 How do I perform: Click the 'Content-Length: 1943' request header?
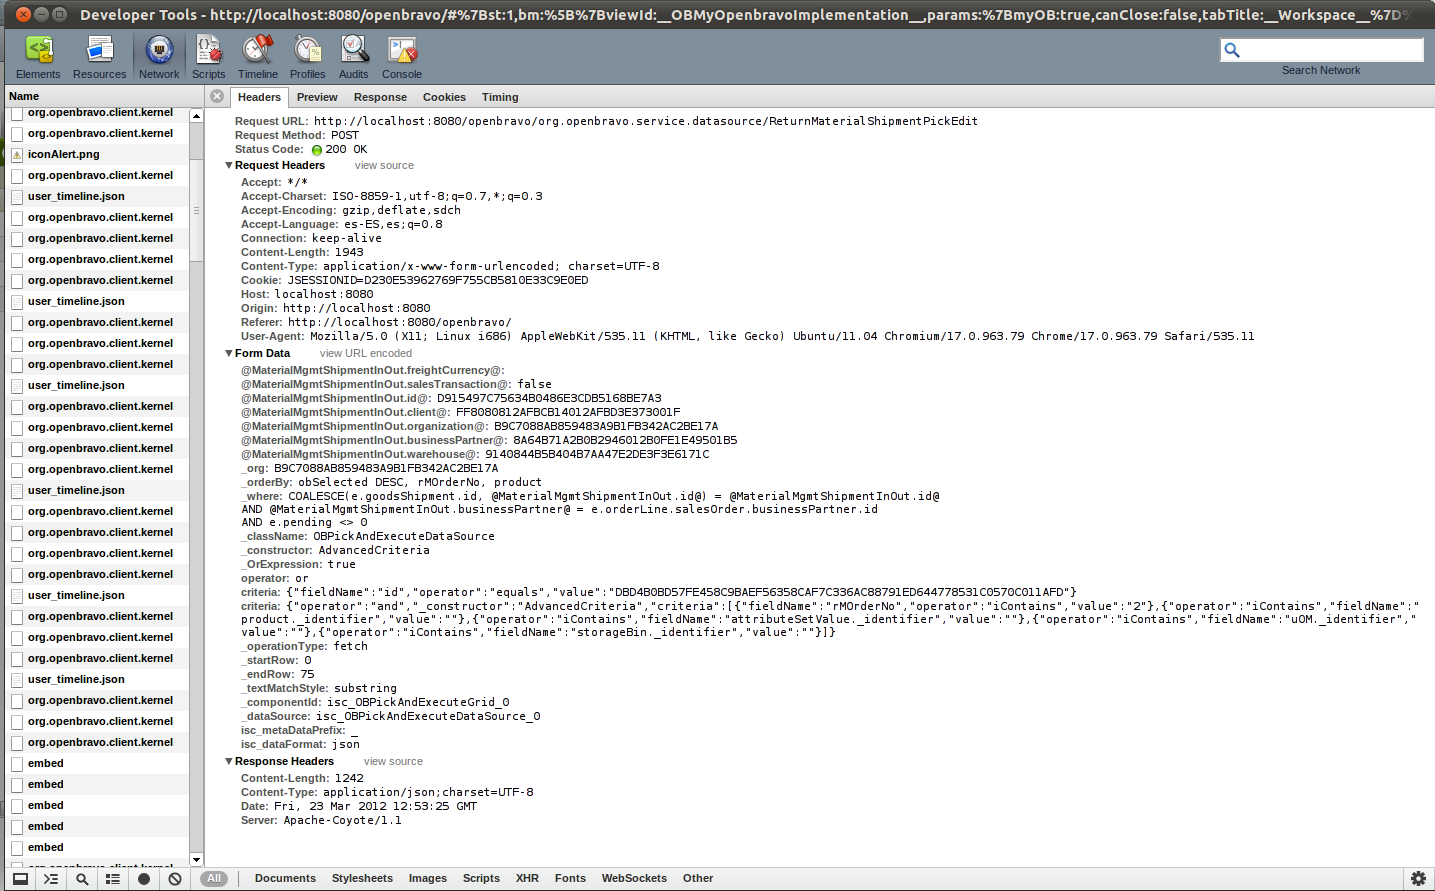tap(302, 253)
